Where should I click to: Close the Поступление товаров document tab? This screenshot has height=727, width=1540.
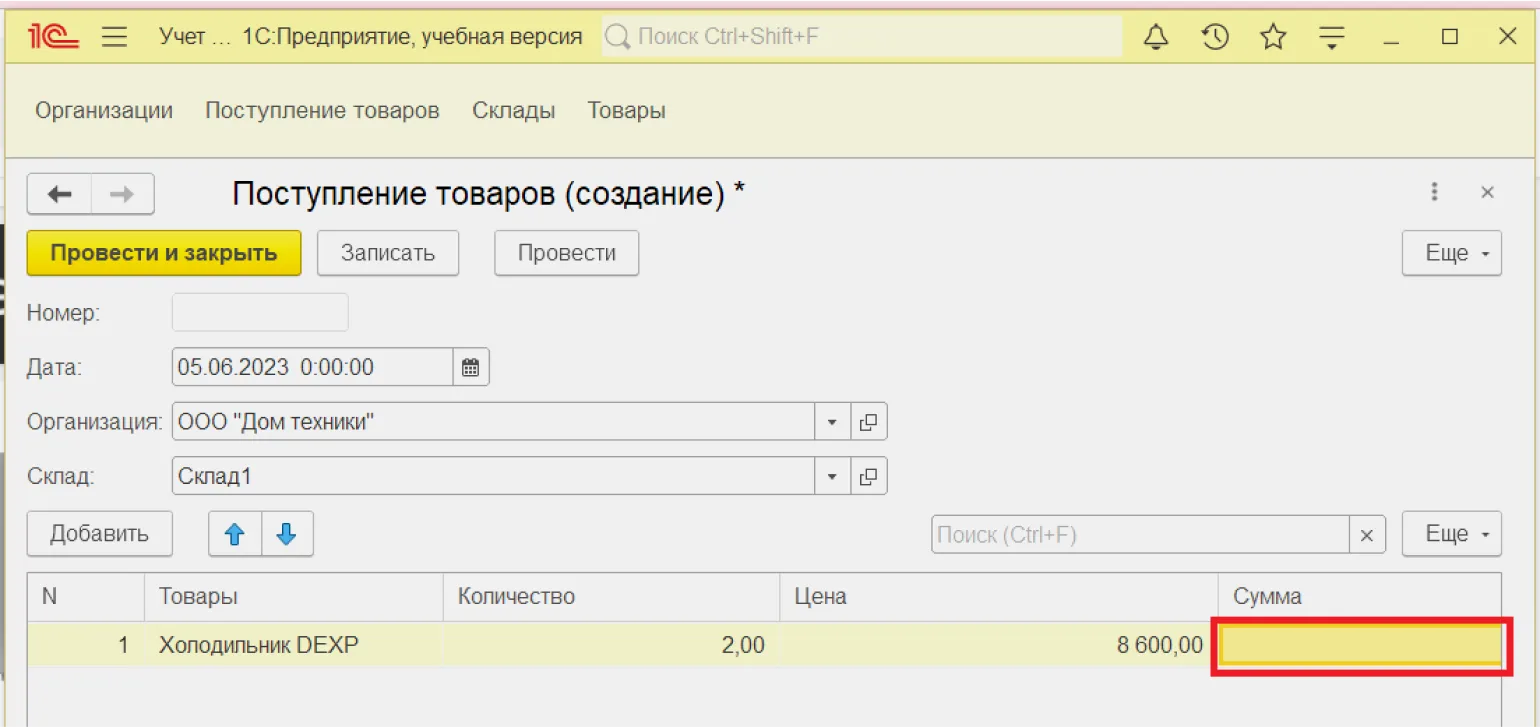[x=1487, y=193]
